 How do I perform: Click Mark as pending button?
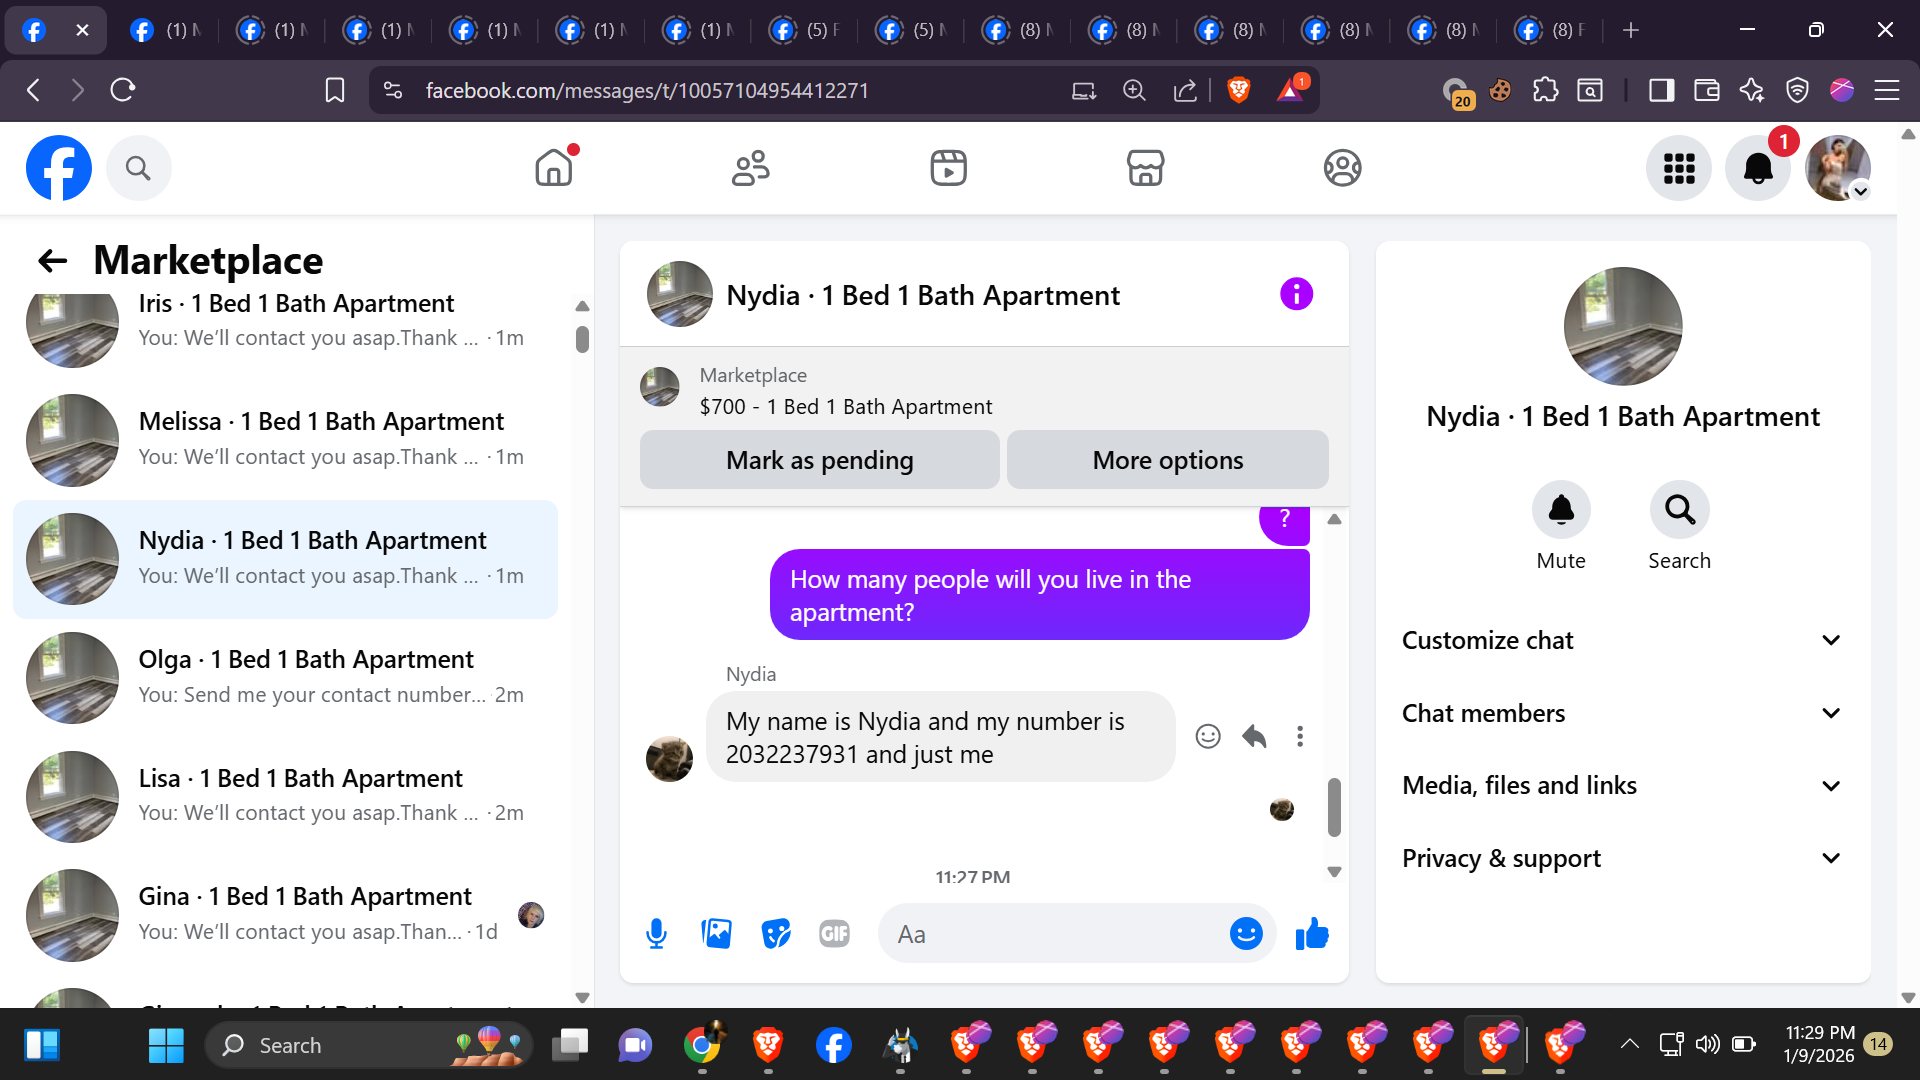pyautogui.click(x=819, y=461)
